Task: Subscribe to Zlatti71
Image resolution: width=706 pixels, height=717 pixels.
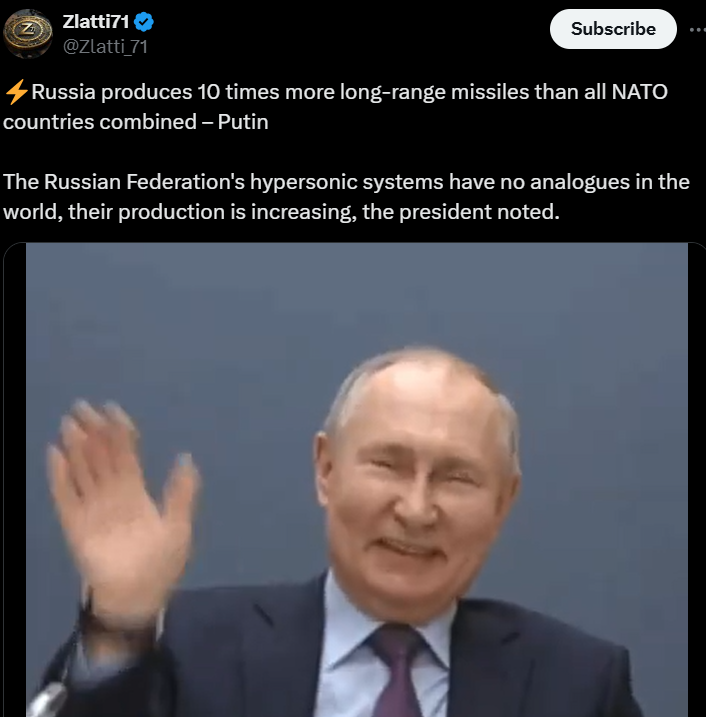Action: click(613, 29)
